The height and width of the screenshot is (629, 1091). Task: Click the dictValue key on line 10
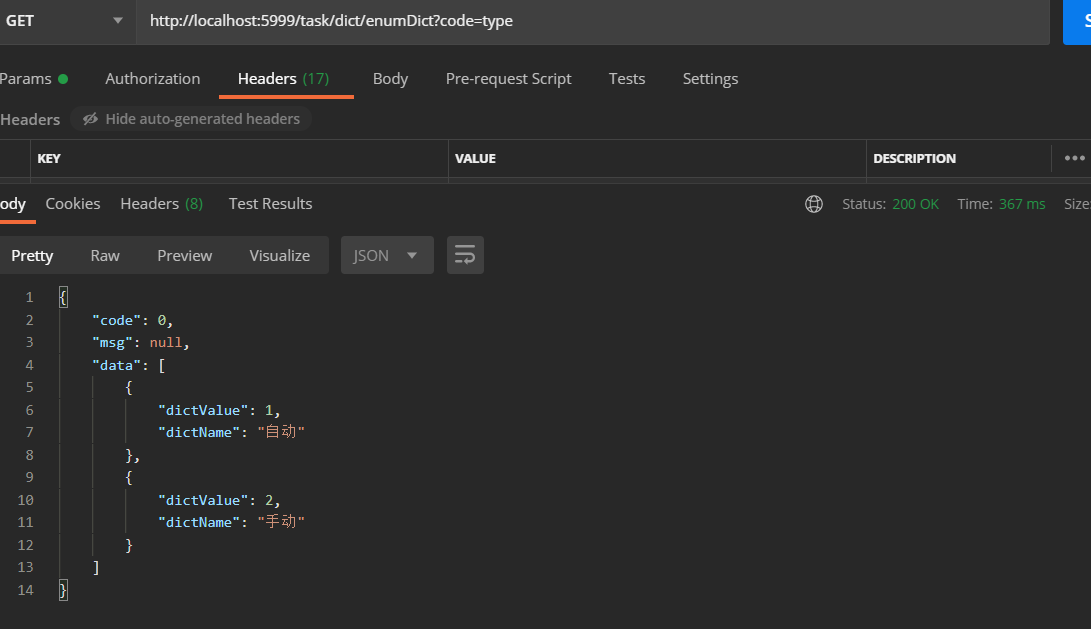[203, 500]
